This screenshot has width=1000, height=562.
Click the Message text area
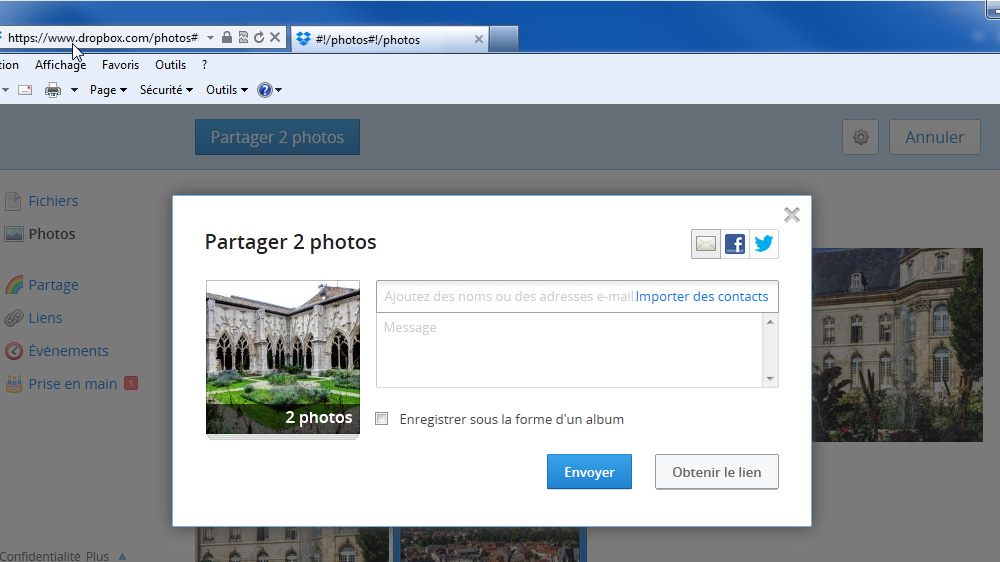click(570, 350)
